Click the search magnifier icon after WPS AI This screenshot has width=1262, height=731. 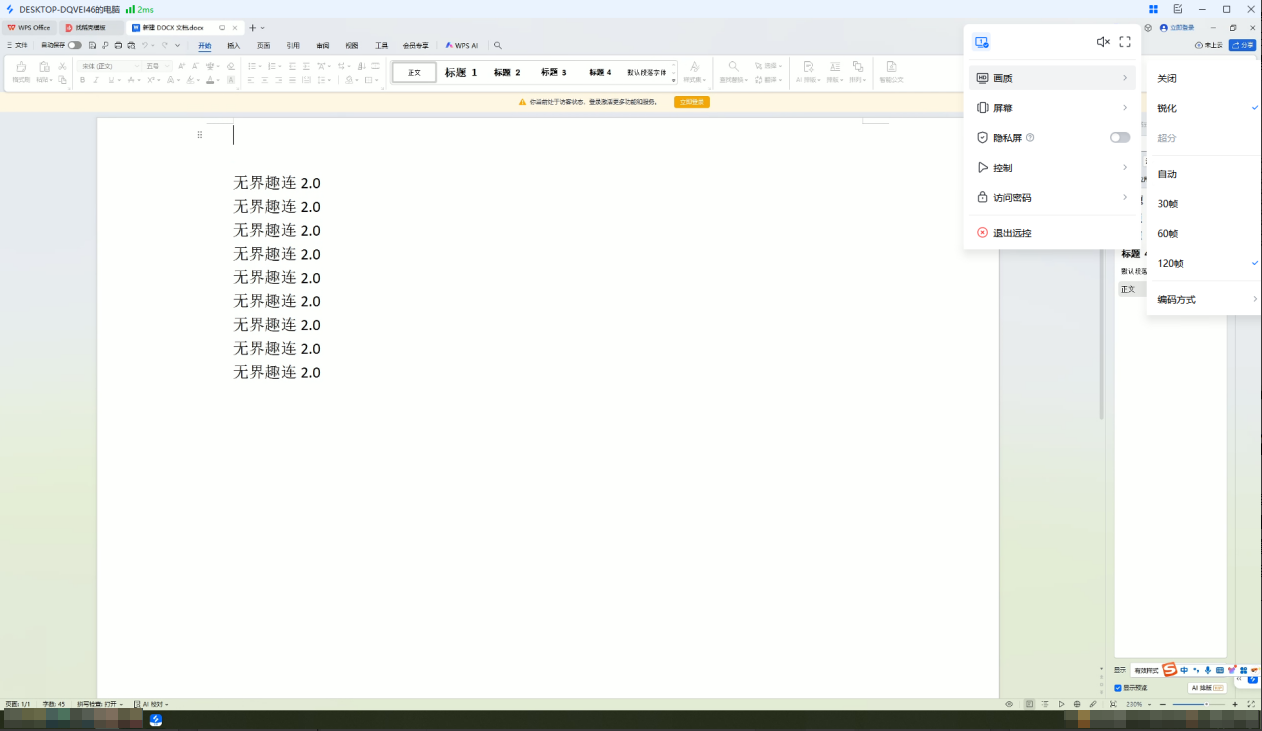pyautogui.click(x=498, y=45)
